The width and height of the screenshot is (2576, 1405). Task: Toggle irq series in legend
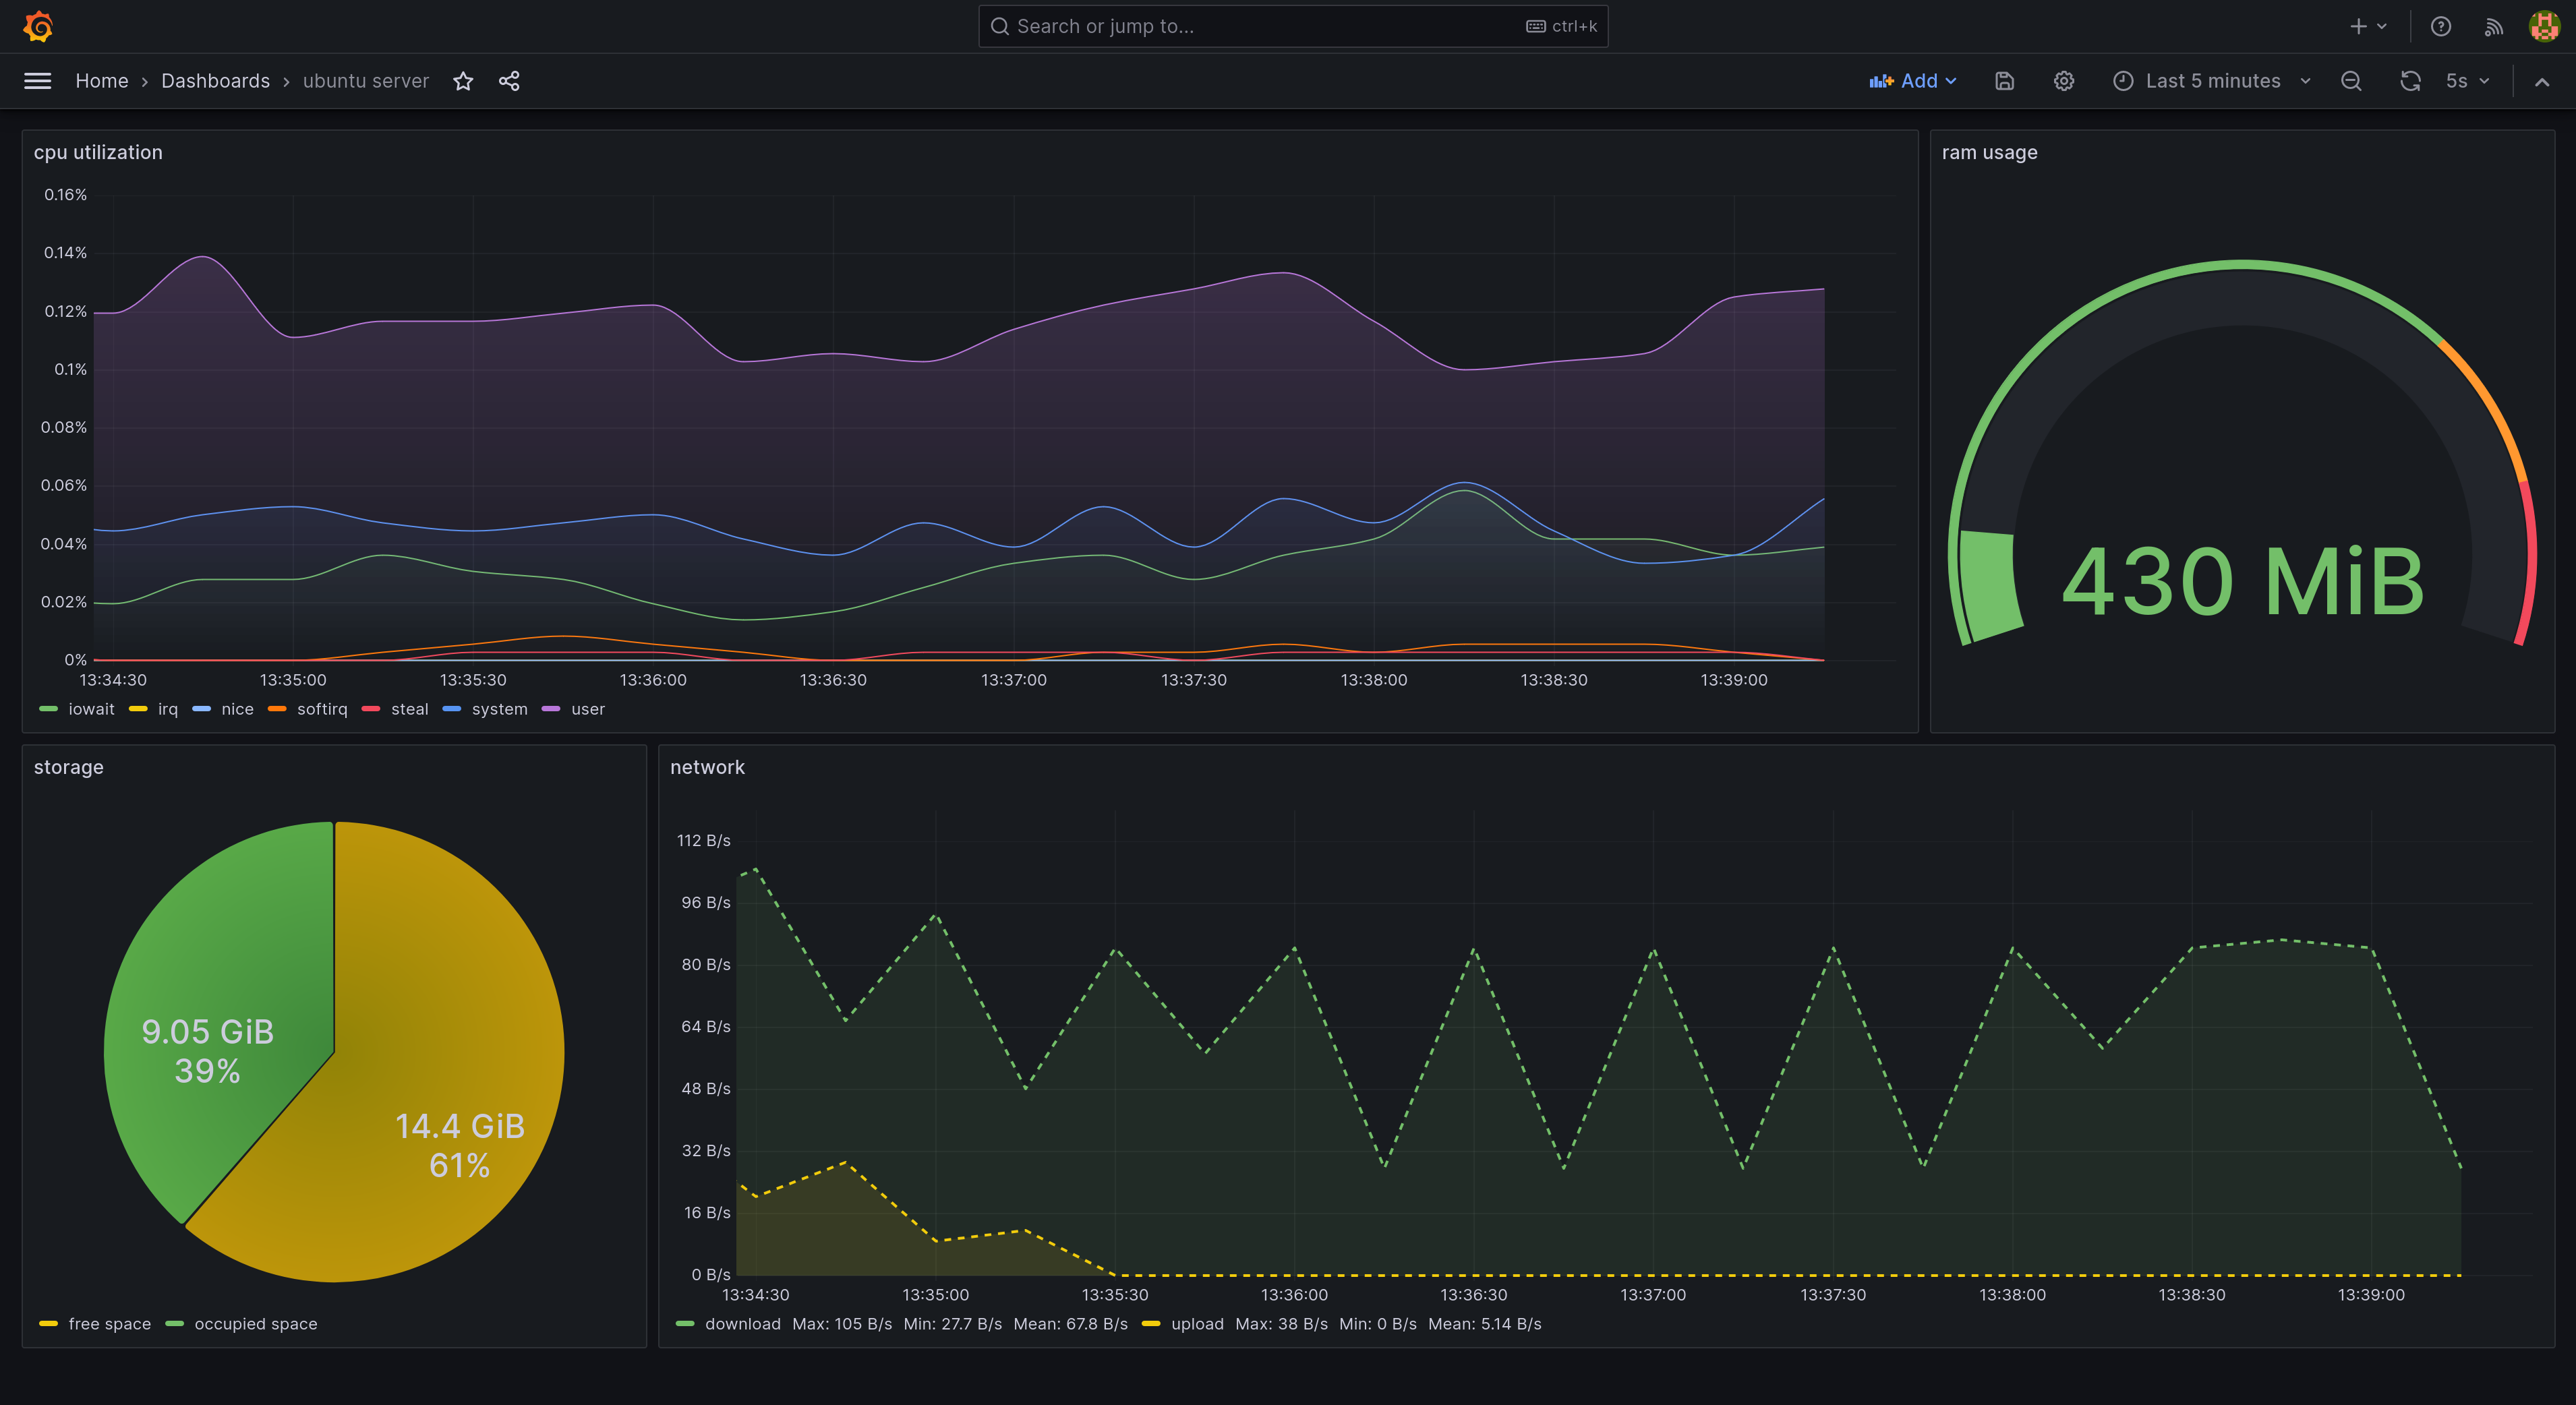pos(168,709)
